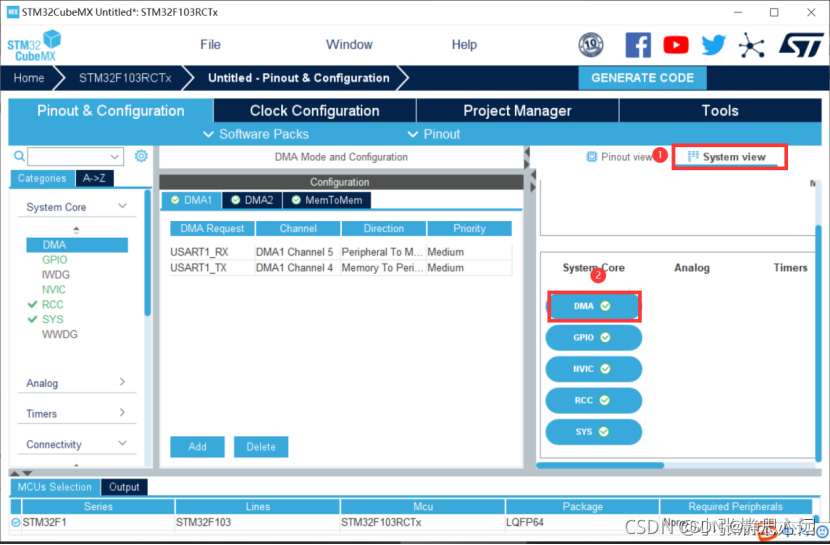Click the GPIO button in System view

593,338
